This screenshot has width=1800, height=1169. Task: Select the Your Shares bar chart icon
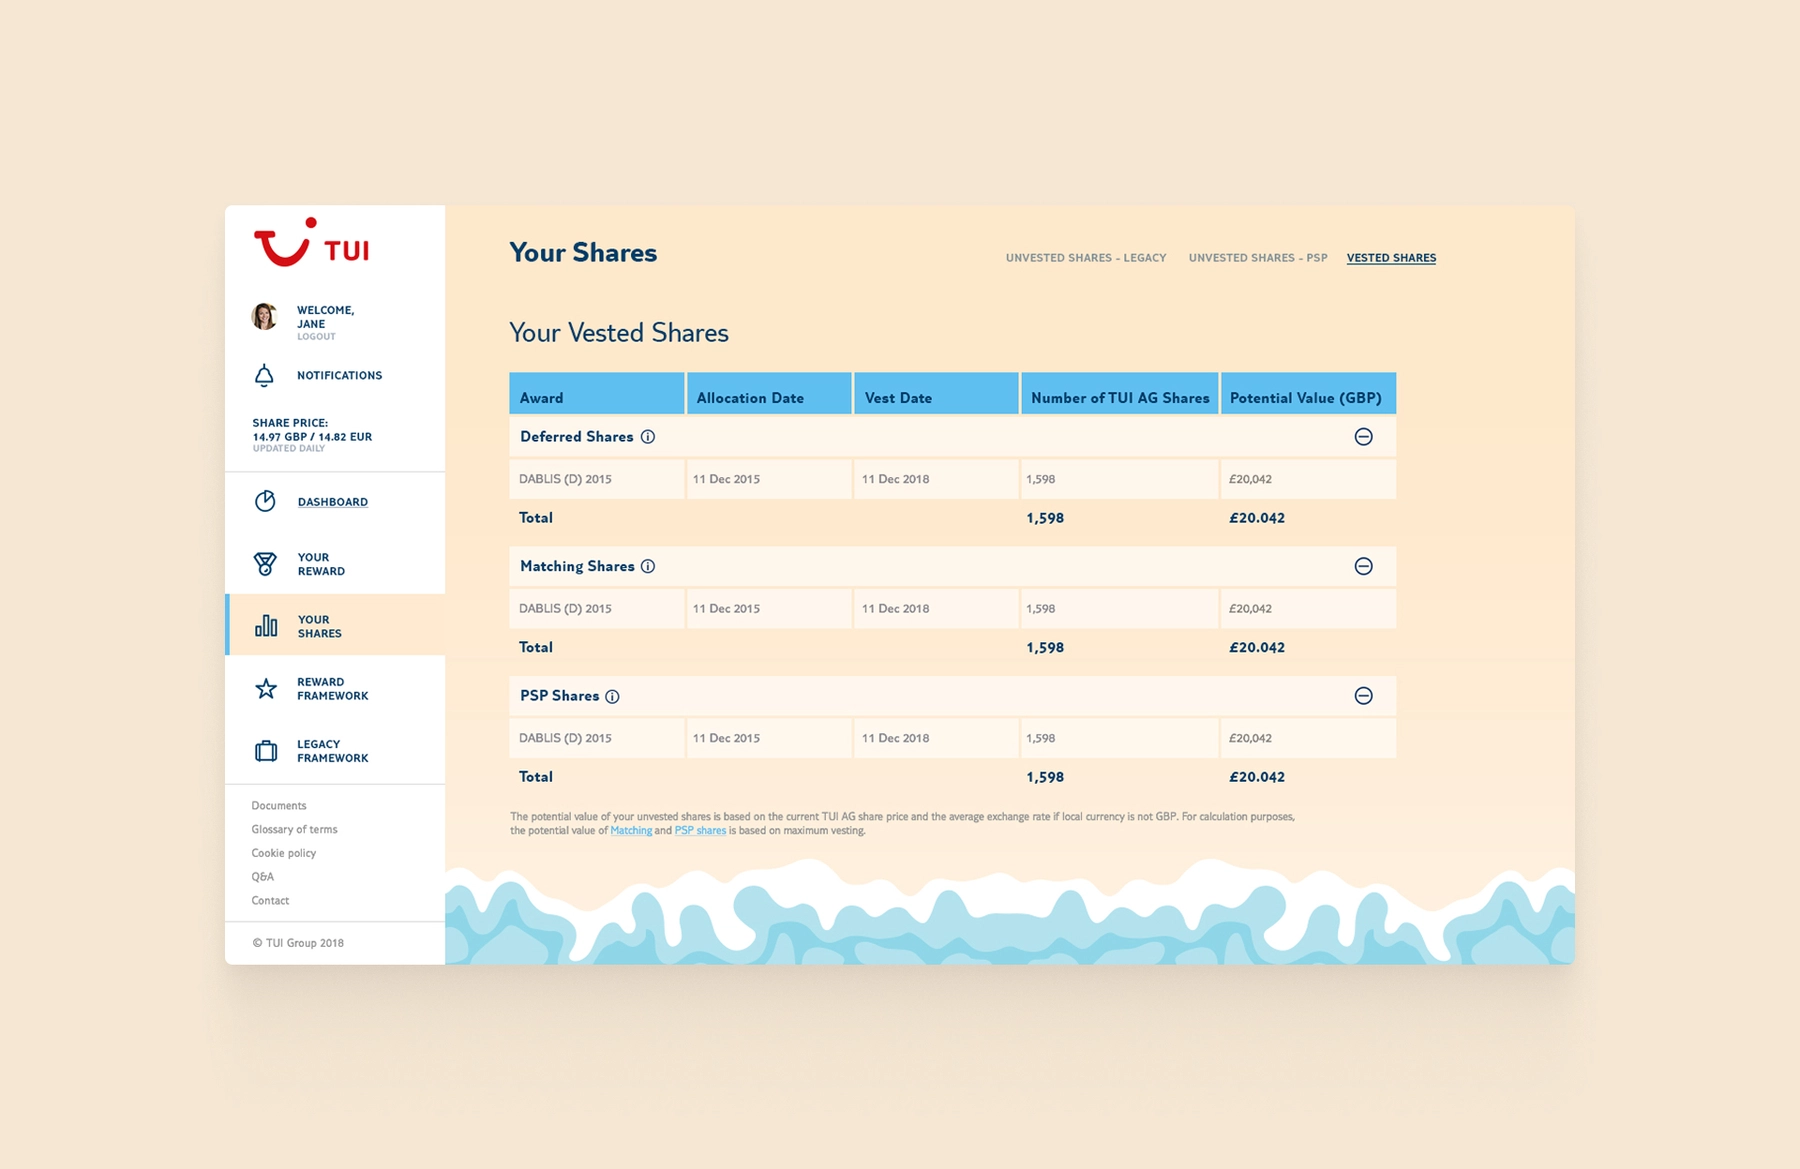tap(264, 626)
